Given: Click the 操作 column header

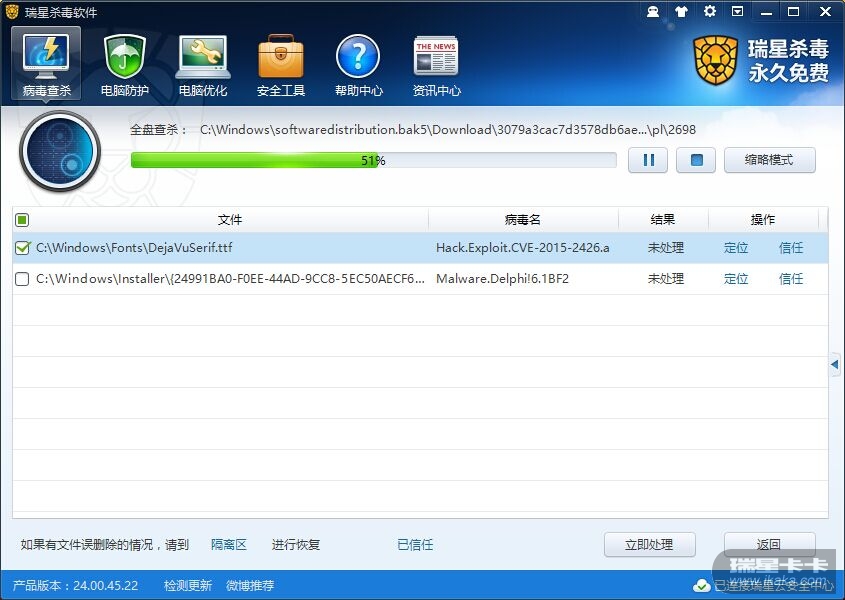Looking at the screenshot, I should click(763, 219).
